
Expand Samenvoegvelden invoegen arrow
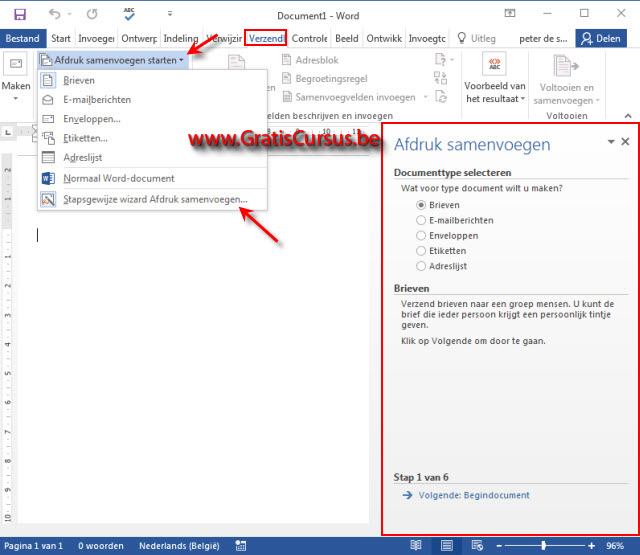click(425, 97)
